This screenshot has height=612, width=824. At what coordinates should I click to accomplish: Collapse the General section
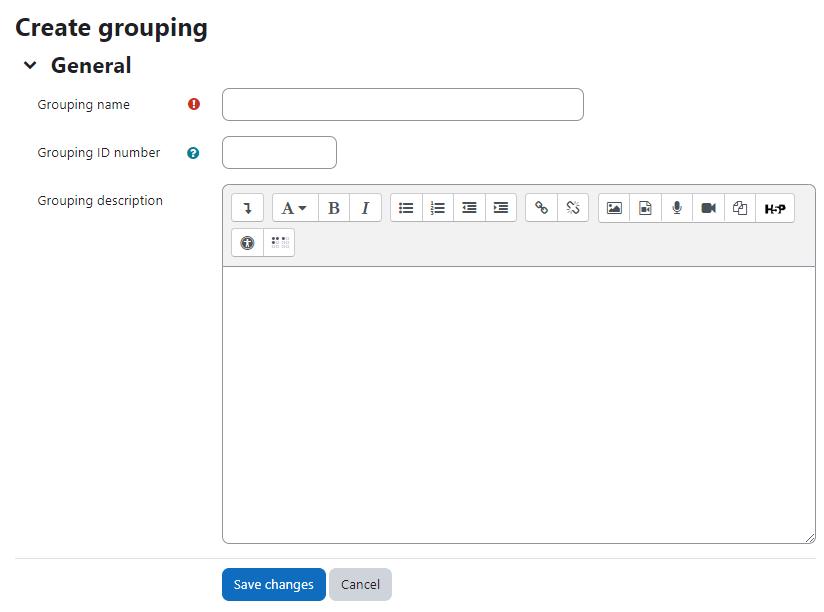click(x=30, y=66)
